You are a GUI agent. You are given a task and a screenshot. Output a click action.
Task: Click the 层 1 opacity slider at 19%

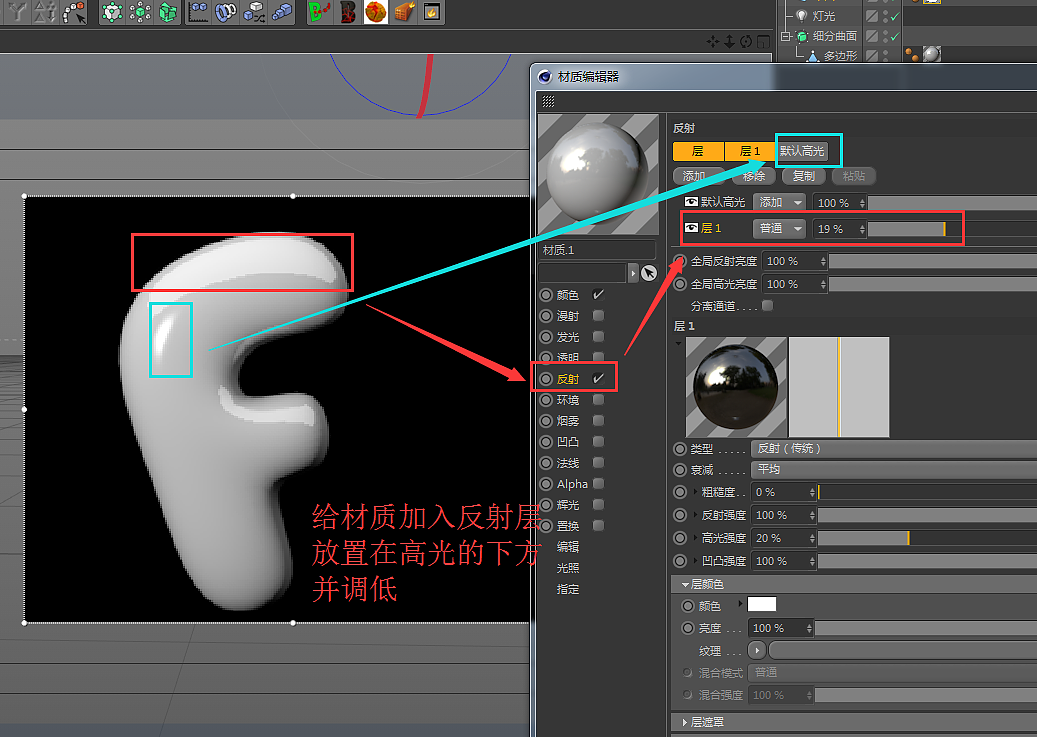pos(952,229)
